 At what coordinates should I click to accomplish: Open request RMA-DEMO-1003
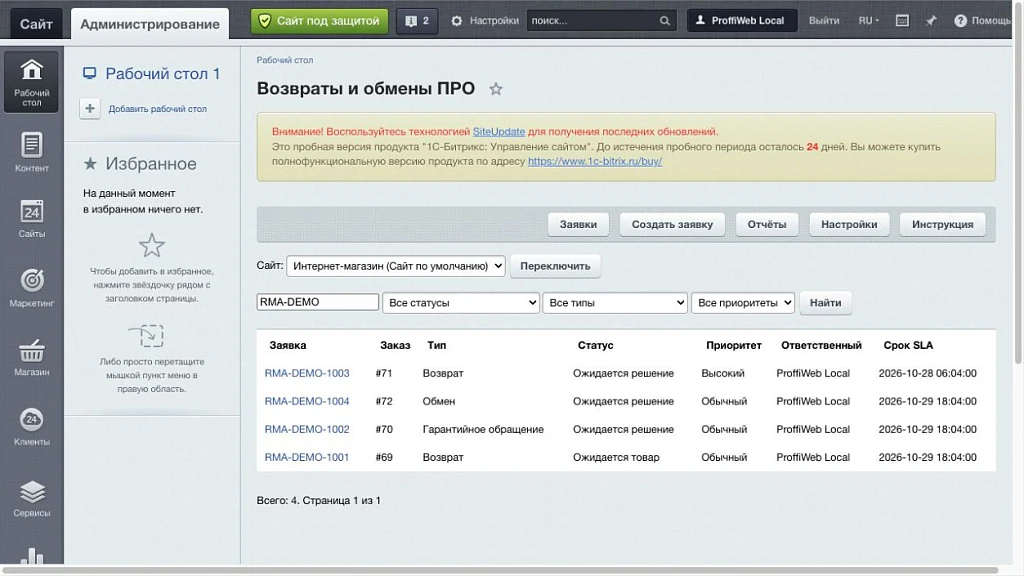point(307,373)
